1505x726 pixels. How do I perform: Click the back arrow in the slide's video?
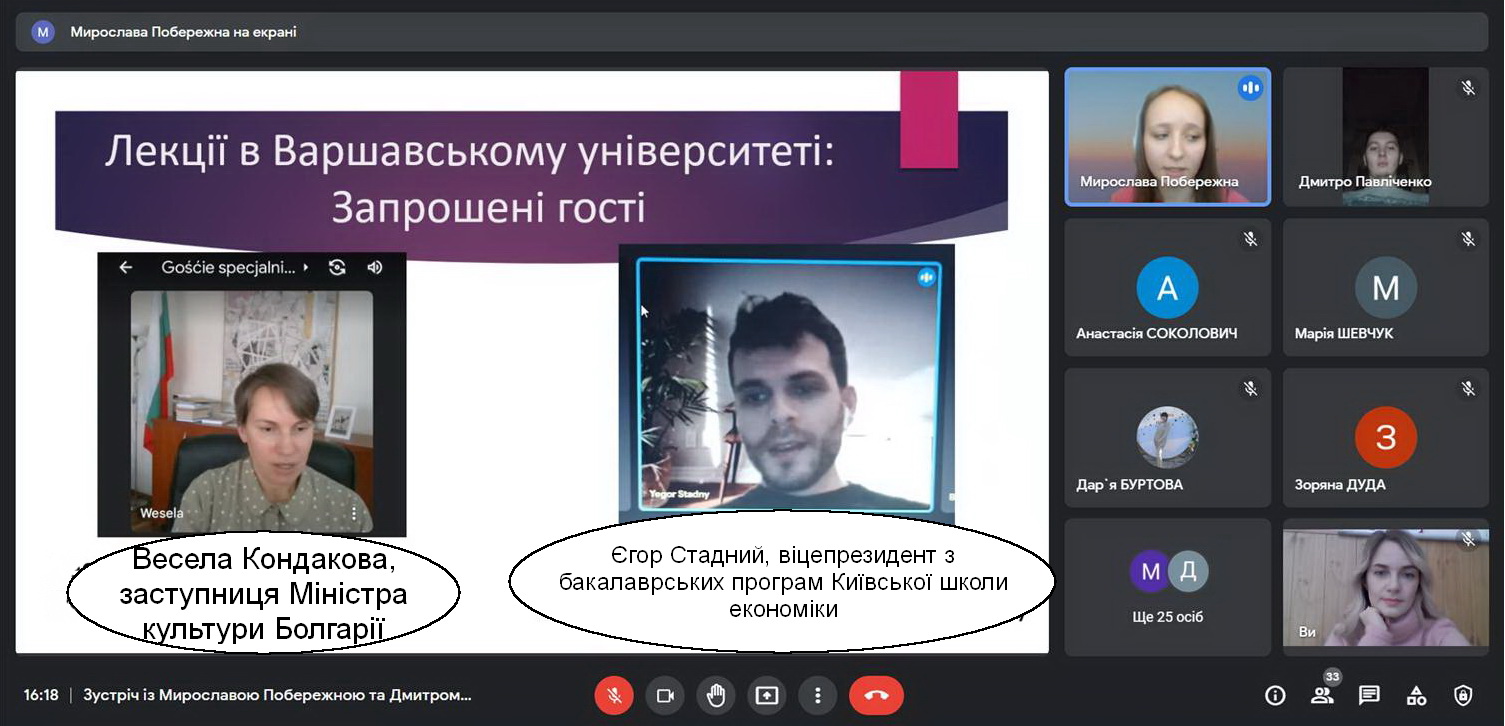(126, 267)
